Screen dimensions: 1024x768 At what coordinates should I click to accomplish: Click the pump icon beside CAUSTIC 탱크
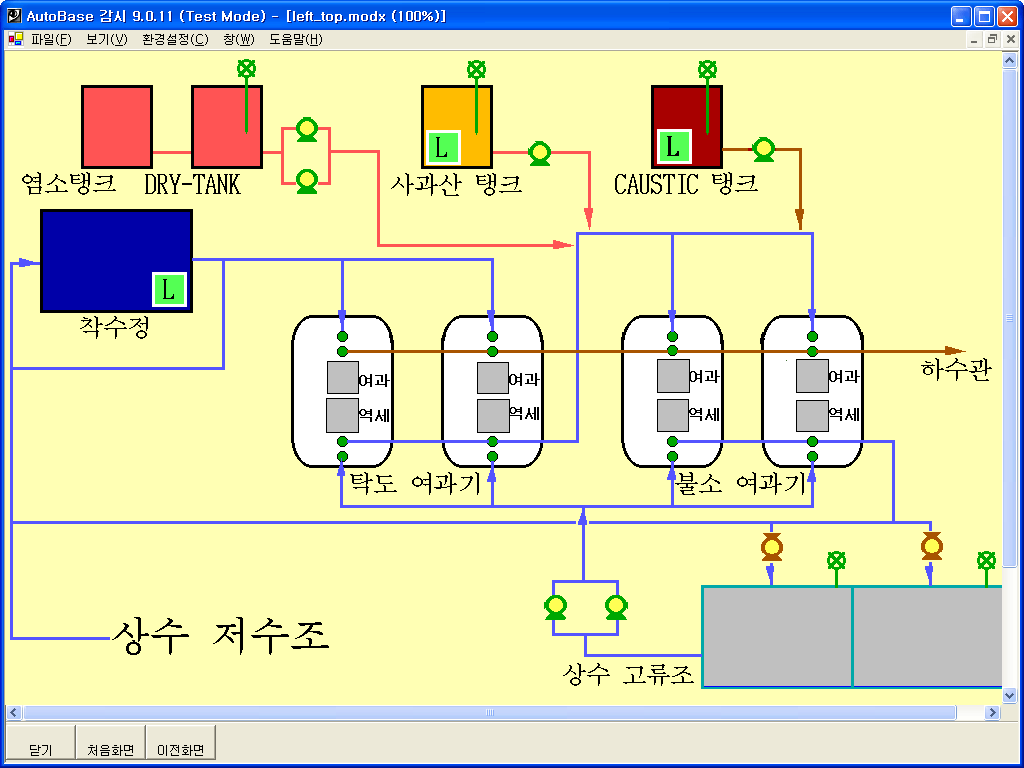pos(763,149)
